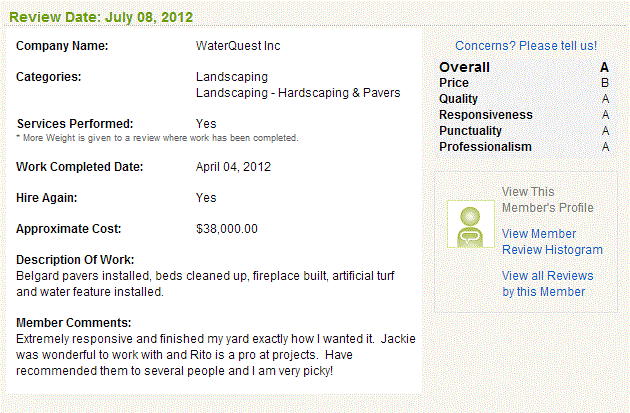The height and width of the screenshot is (413, 630).
Task: Click the Review Date July 08, 2012 heading
Action: pos(101,17)
